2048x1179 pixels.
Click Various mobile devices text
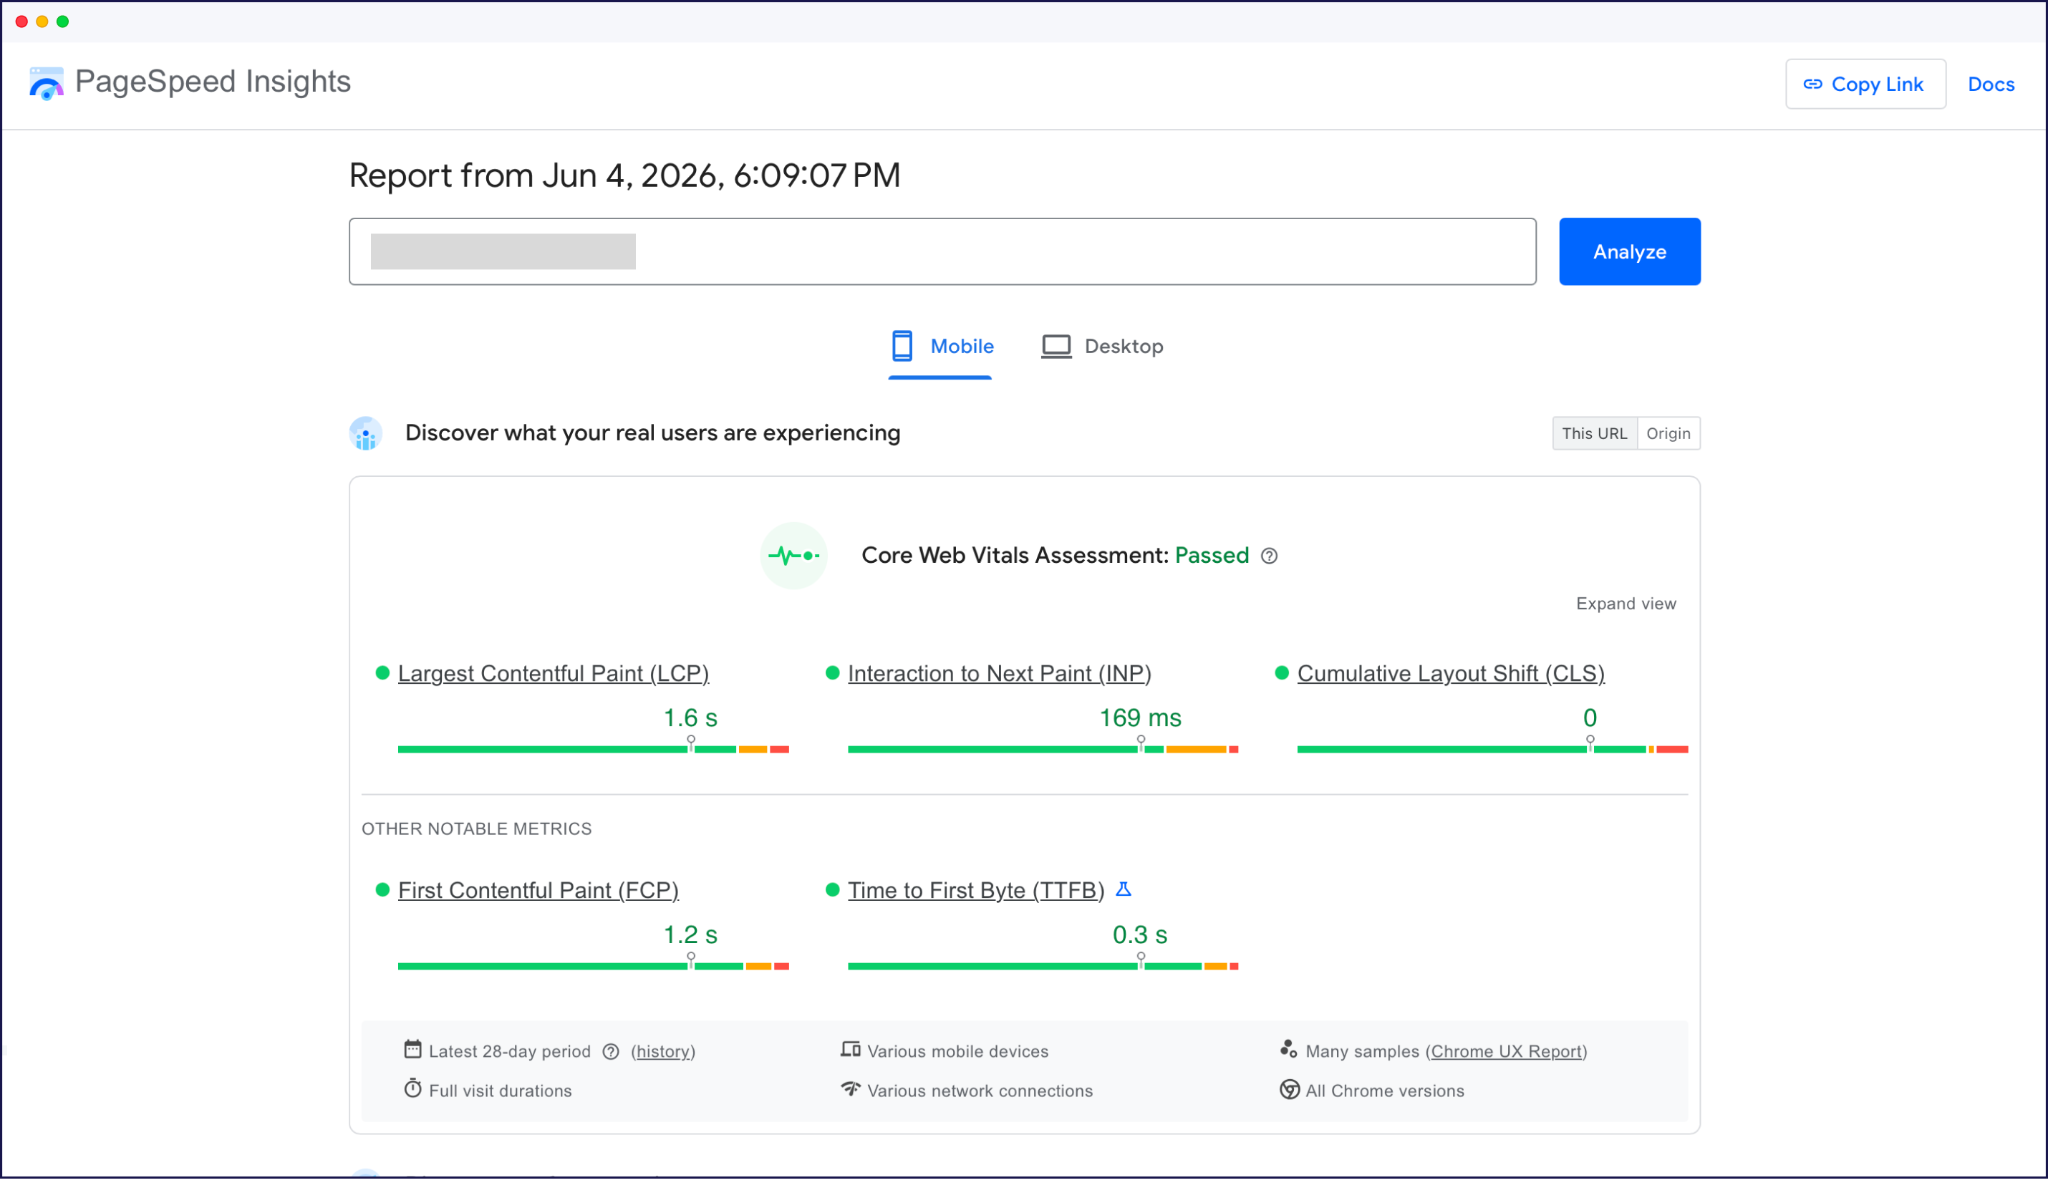click(x=957, y=1052)
